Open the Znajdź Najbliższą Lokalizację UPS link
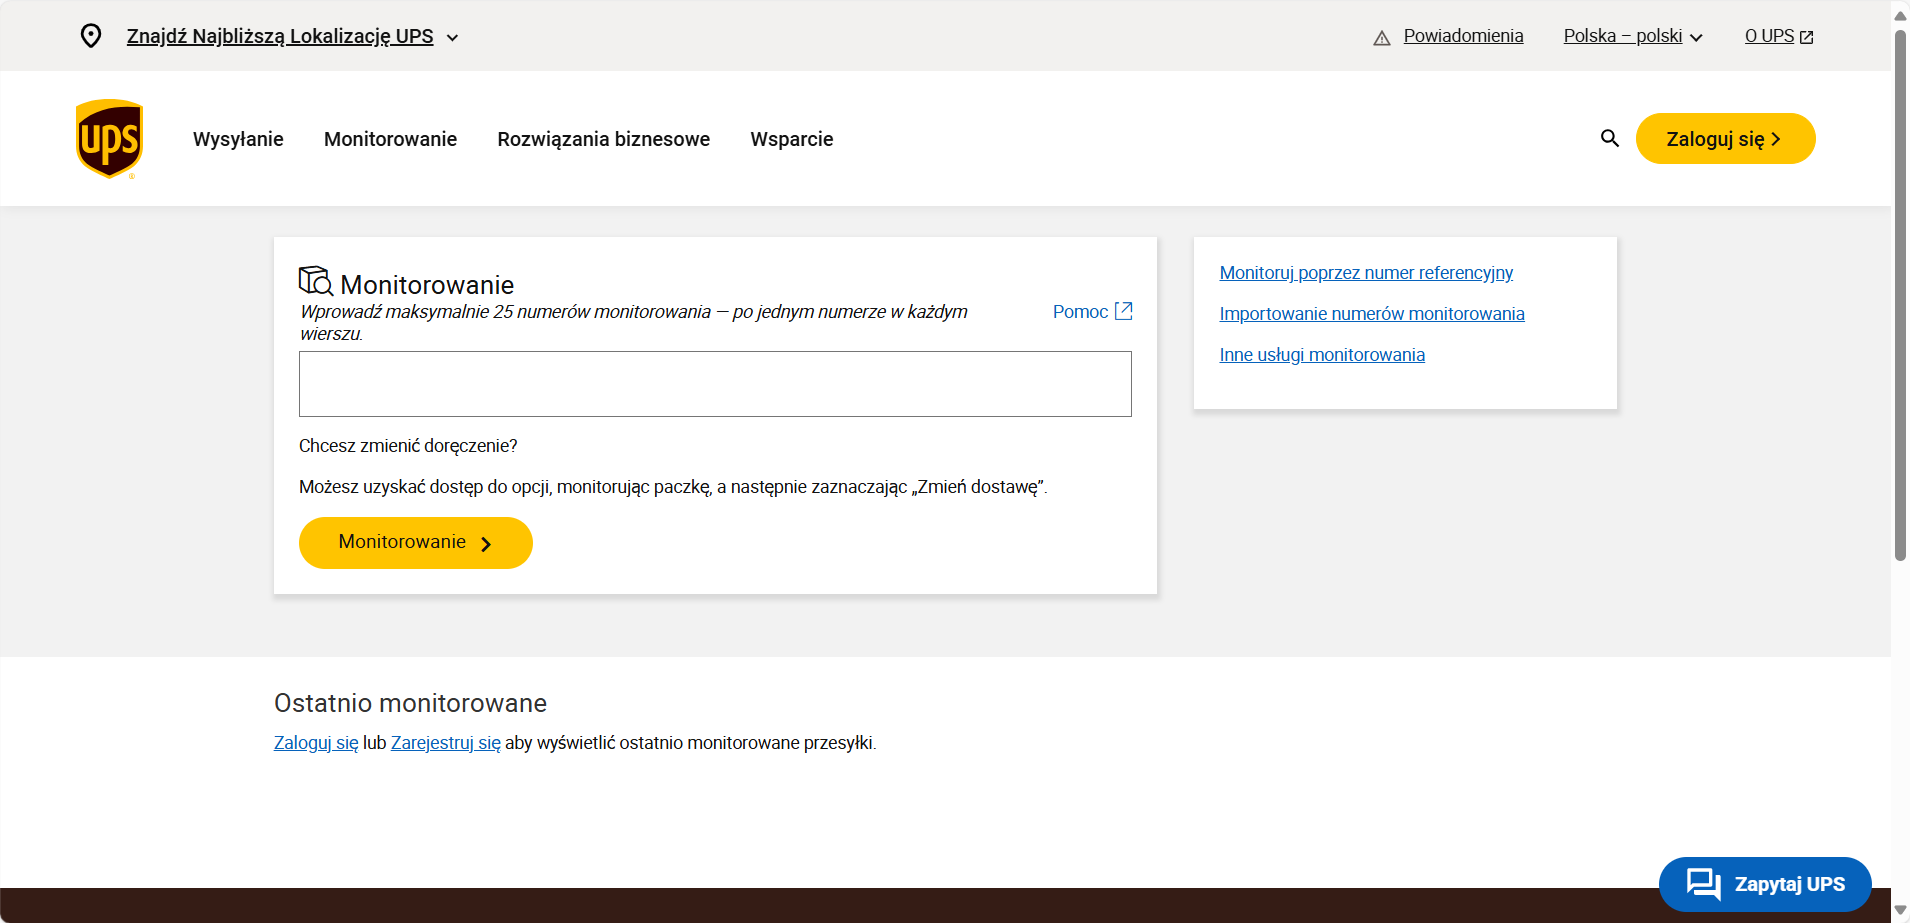This screenshot has width=1910, height=923. 280,36
